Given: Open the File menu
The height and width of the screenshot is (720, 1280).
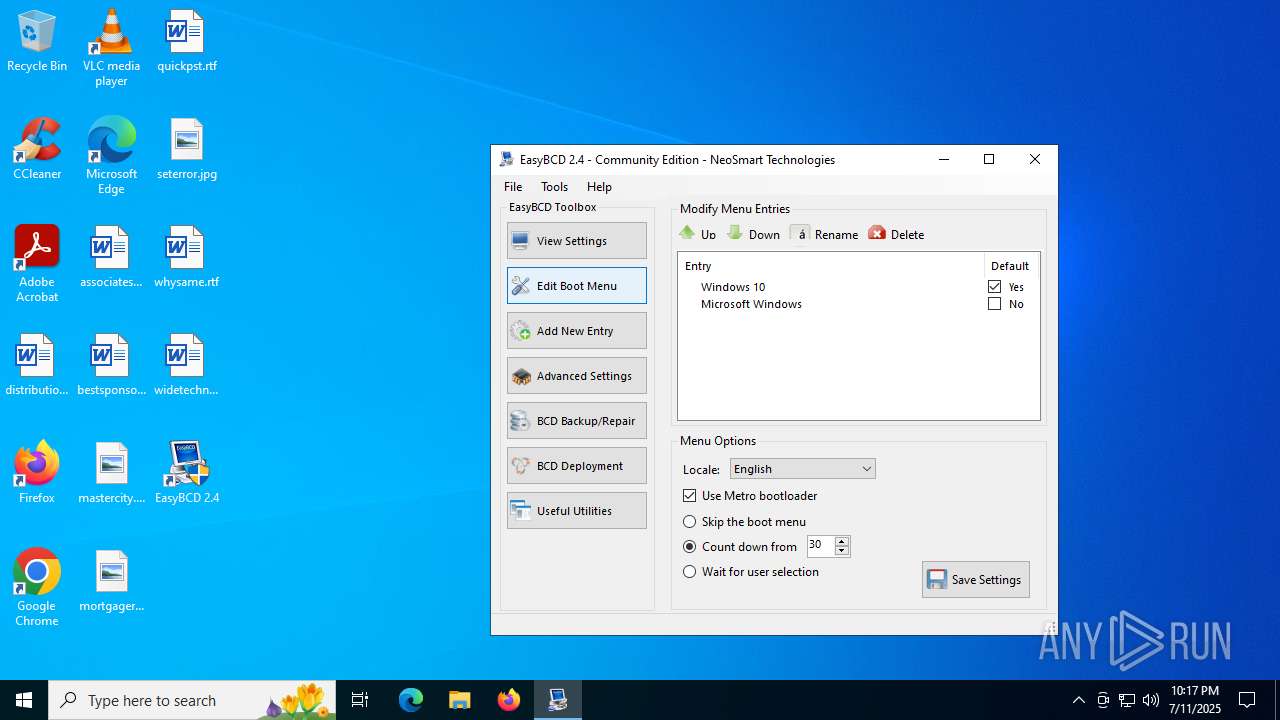Looking at the screenshot, I should click(513, 187).
